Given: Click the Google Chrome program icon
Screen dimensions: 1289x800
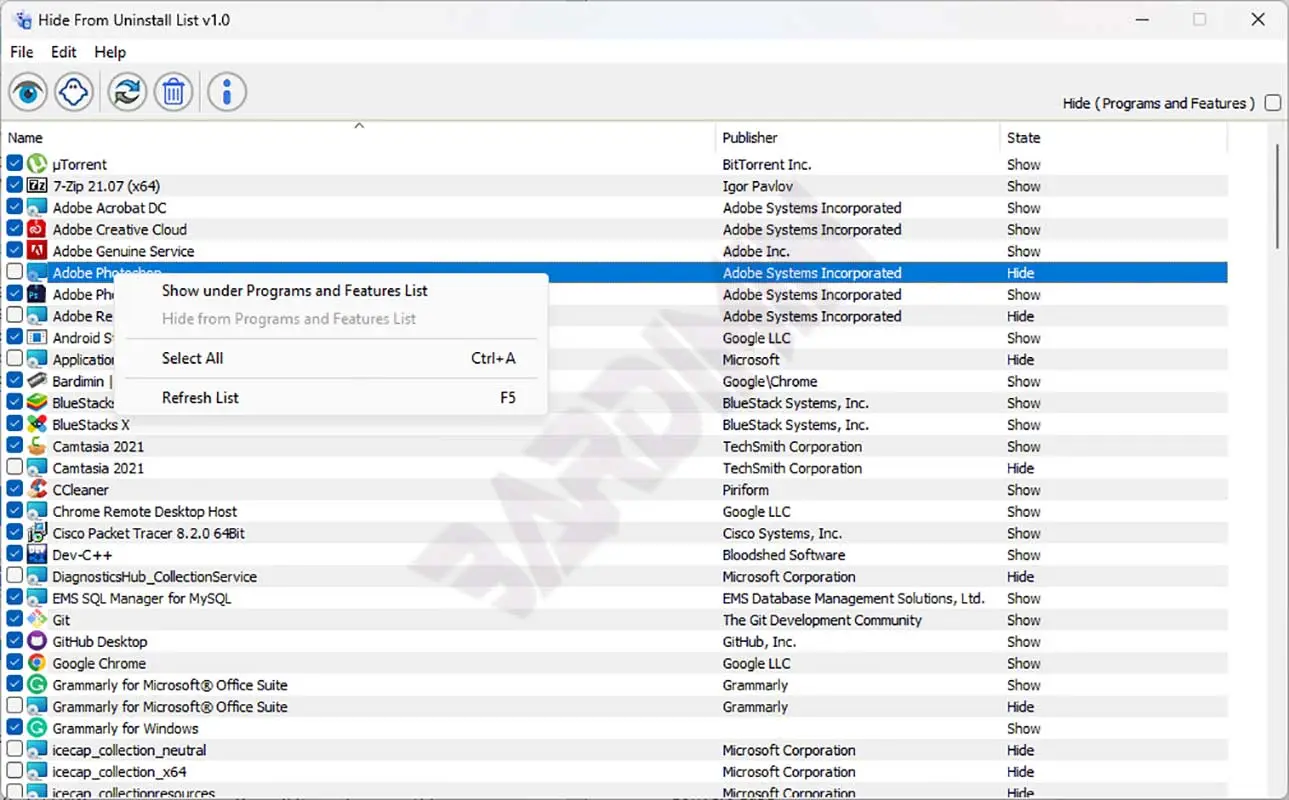Looking at the screenshot, I should 37,663.
